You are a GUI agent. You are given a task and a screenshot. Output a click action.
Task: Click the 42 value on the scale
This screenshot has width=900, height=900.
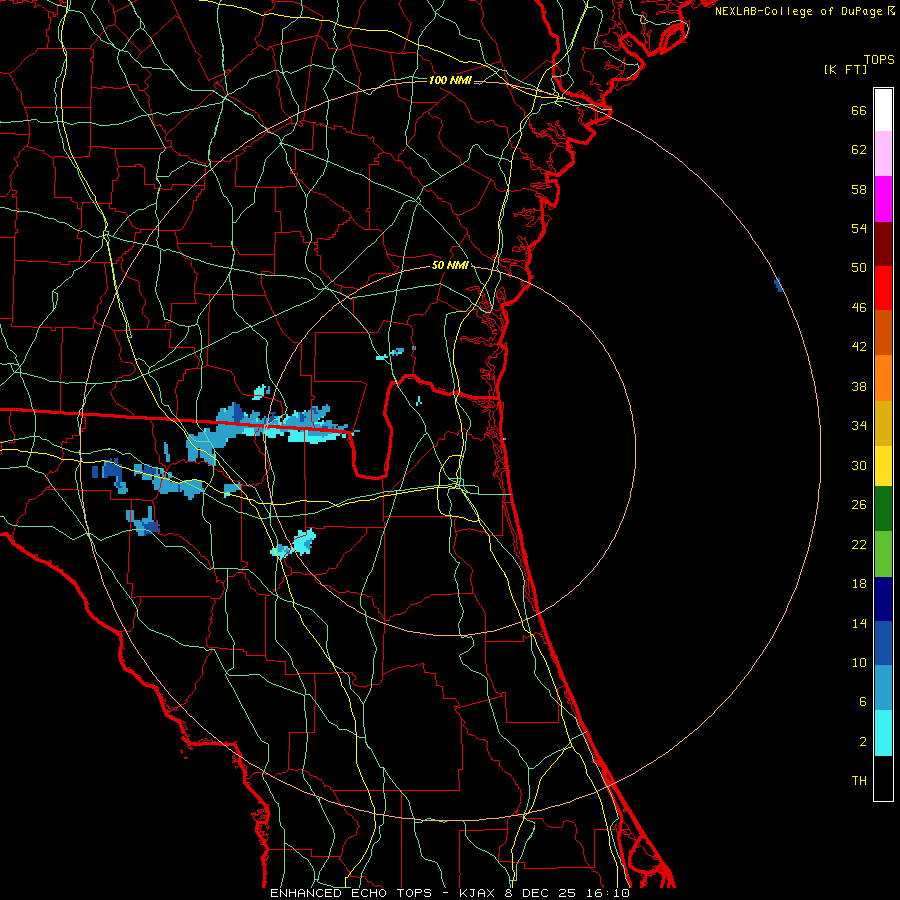point(859,347)
